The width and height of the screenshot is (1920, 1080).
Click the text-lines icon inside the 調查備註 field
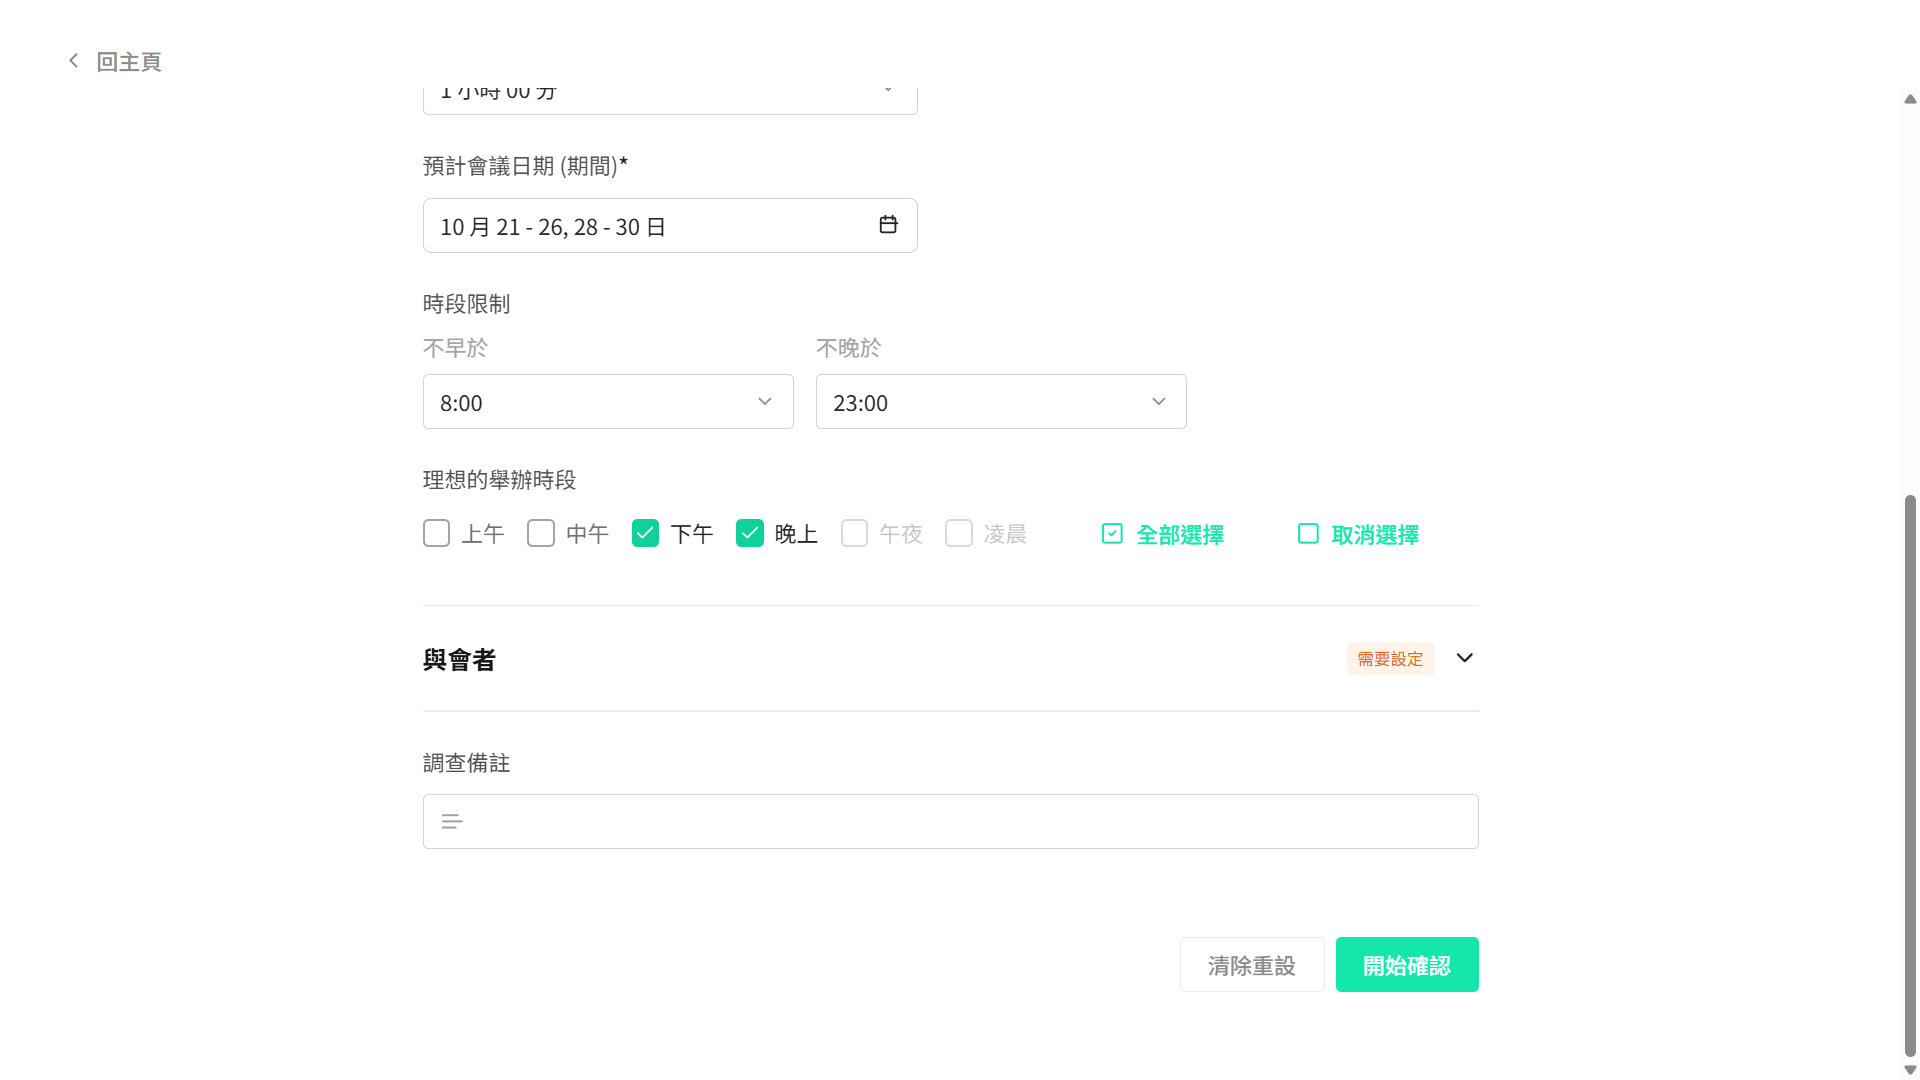(452, 821)
